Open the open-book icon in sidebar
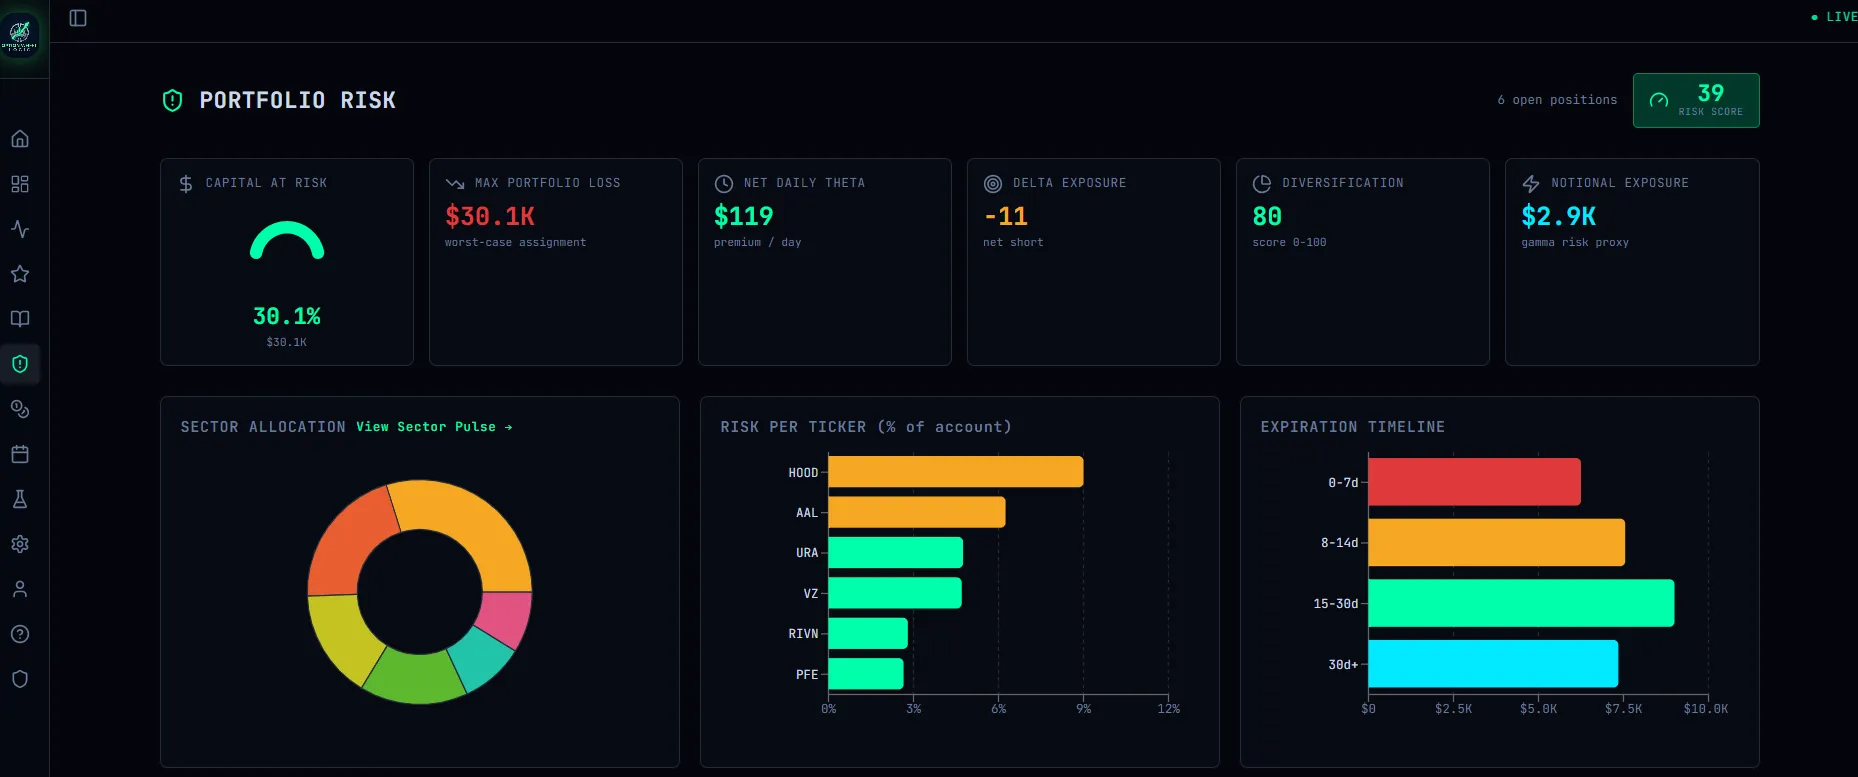The image size is (1858, 777). (20, 319)
